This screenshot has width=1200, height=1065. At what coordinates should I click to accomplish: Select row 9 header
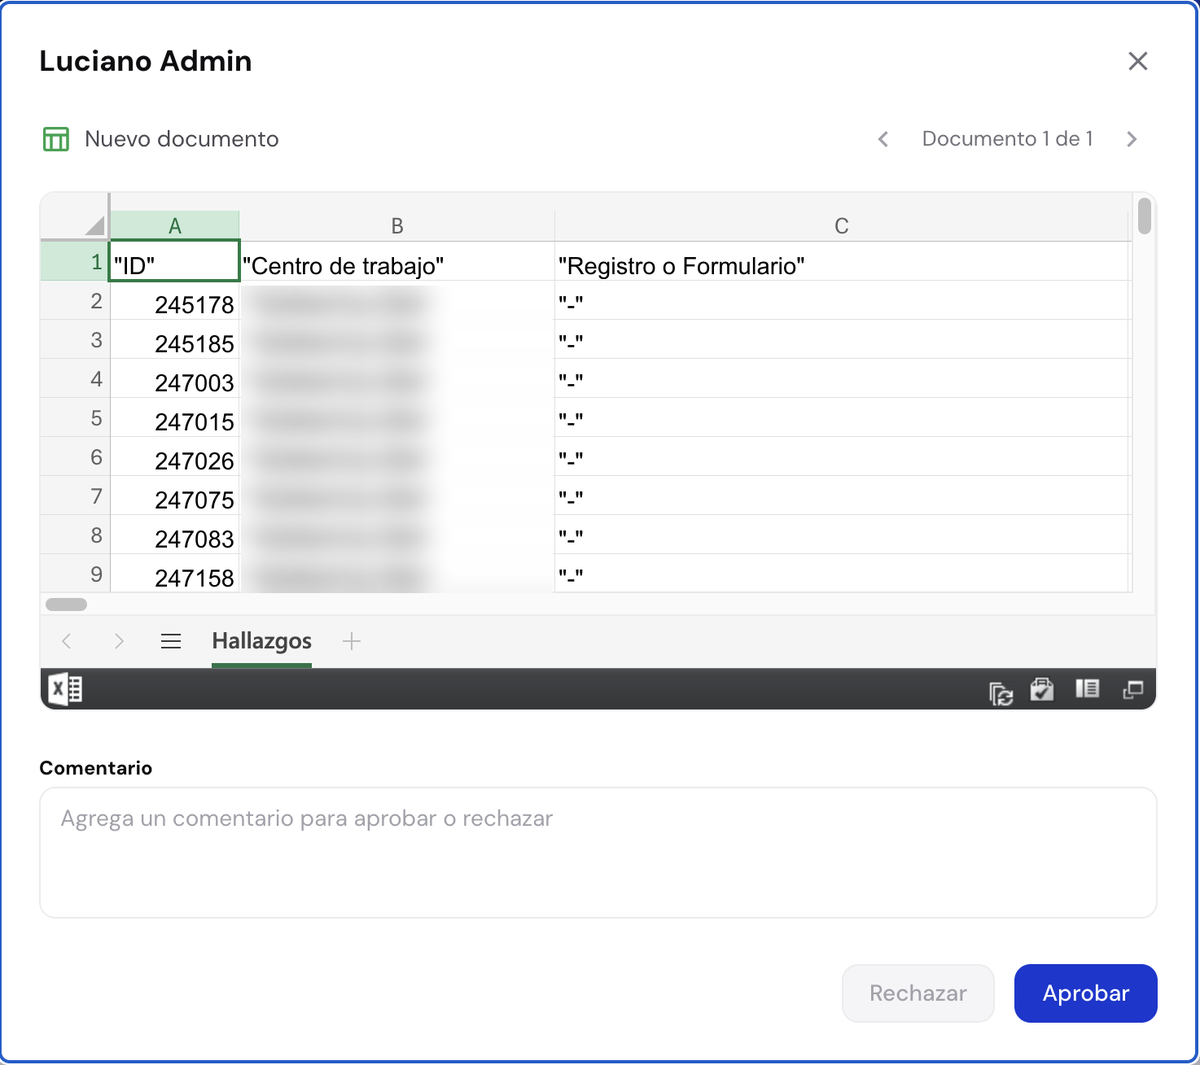(x=75, y=574)
